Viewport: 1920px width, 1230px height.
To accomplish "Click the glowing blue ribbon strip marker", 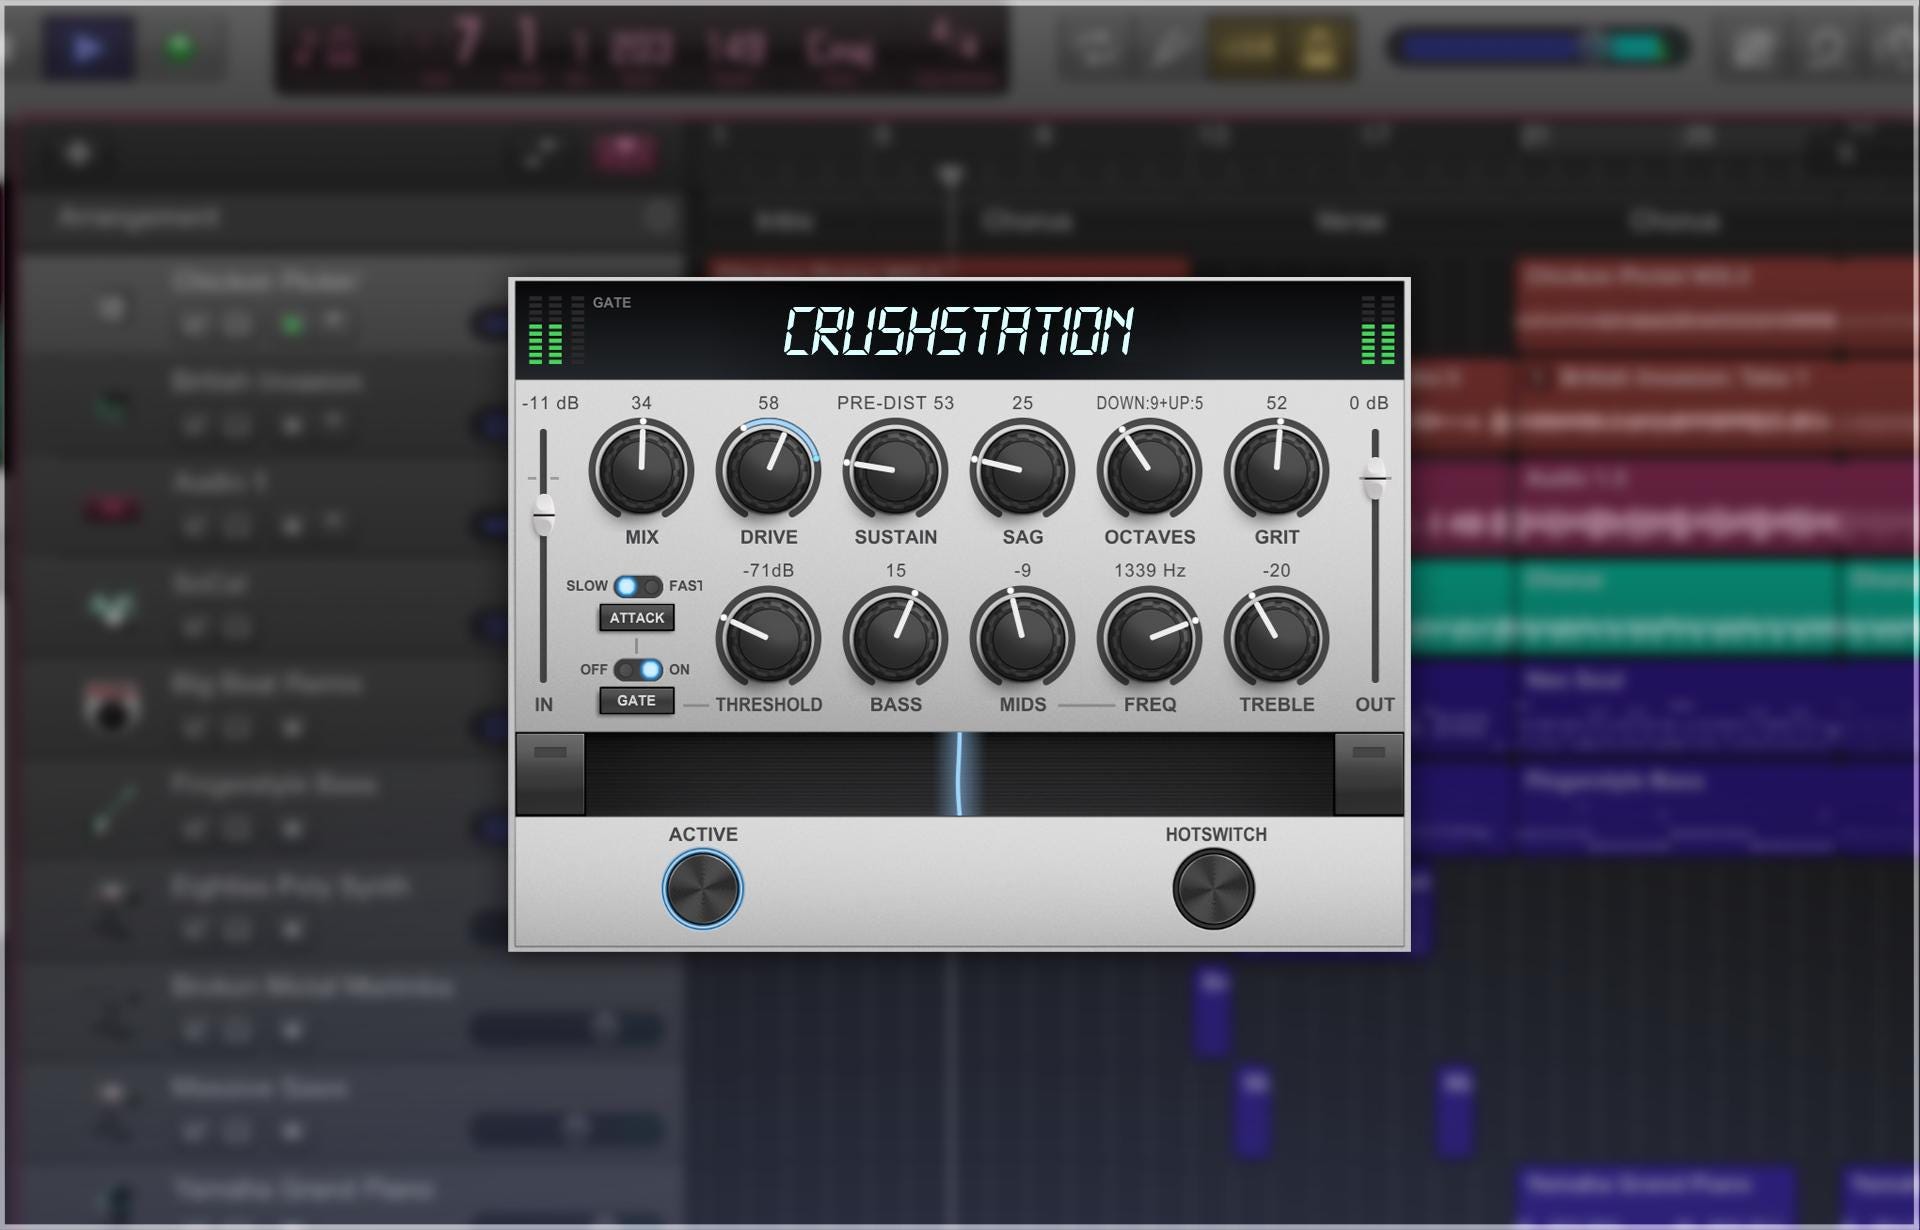I will (x=959, y=774).
